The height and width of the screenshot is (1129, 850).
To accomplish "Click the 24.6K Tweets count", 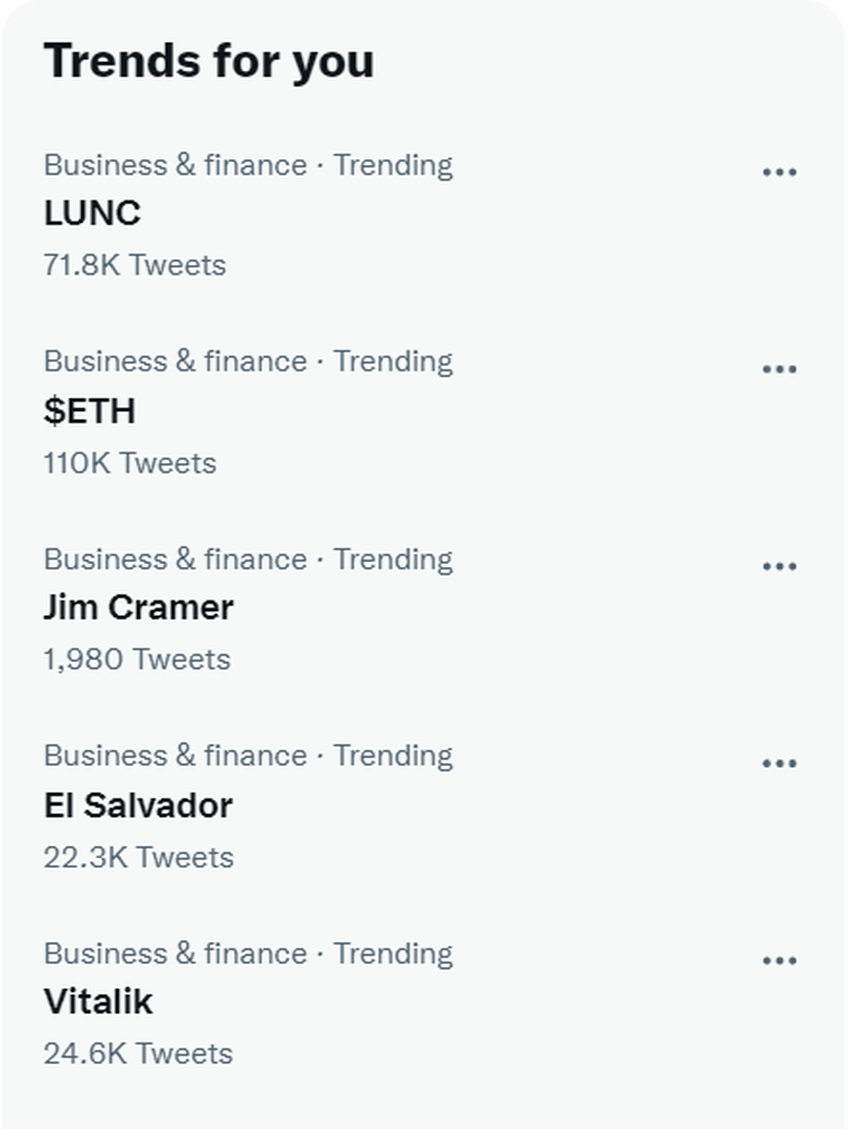I will (x=138, y=1053).
